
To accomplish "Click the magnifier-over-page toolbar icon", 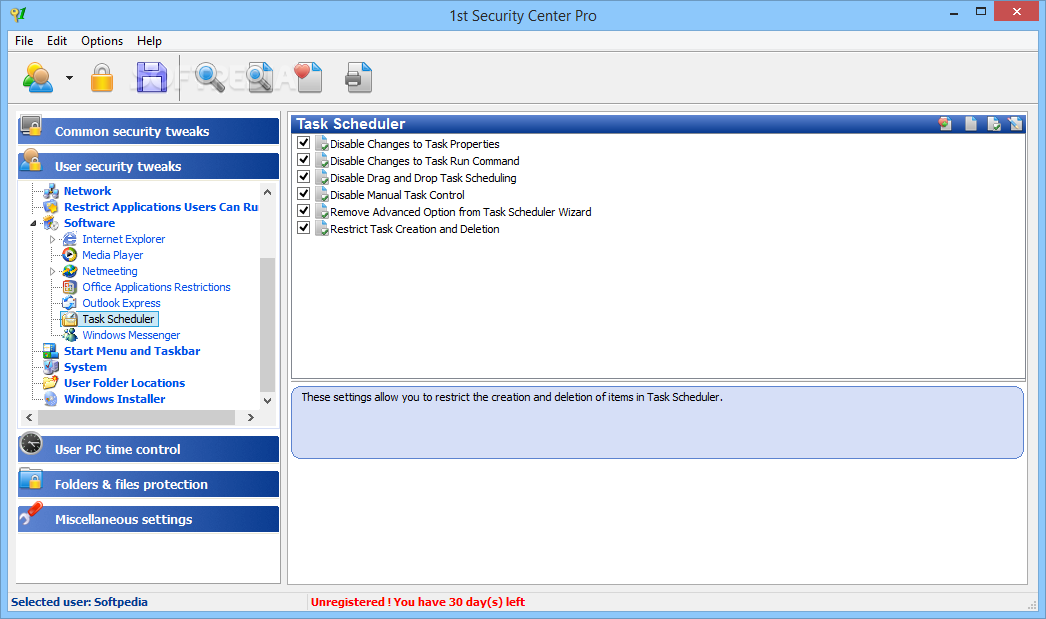I will point(259,77).
